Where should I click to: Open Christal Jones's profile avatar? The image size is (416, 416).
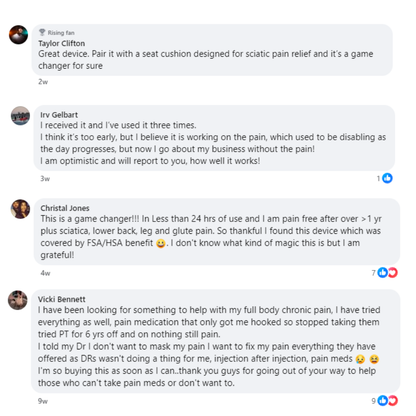pos(21,209)
